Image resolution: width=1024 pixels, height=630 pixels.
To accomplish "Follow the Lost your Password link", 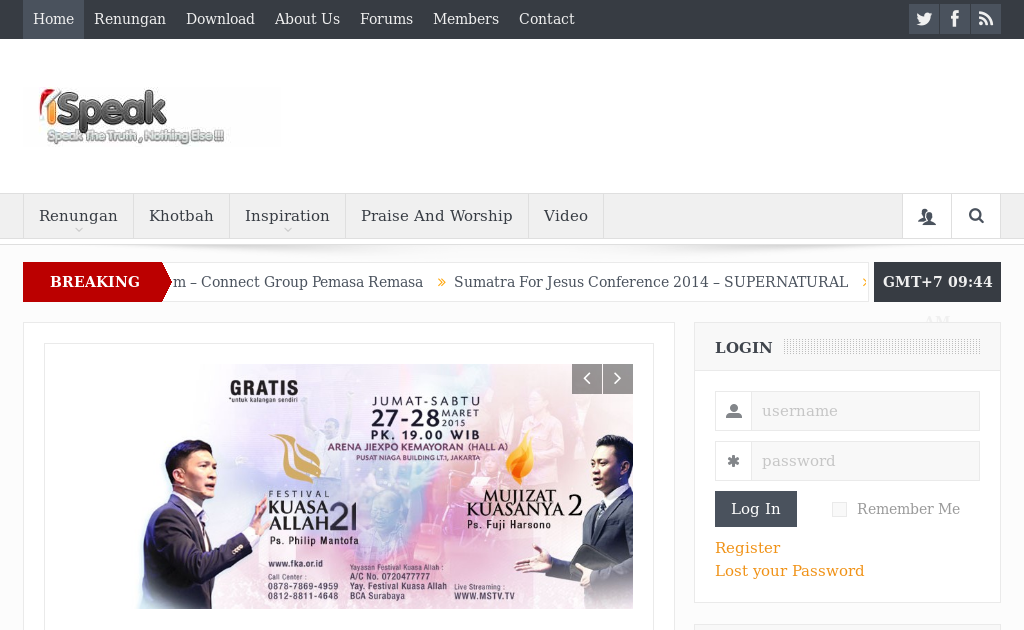I will click(790, 571).
